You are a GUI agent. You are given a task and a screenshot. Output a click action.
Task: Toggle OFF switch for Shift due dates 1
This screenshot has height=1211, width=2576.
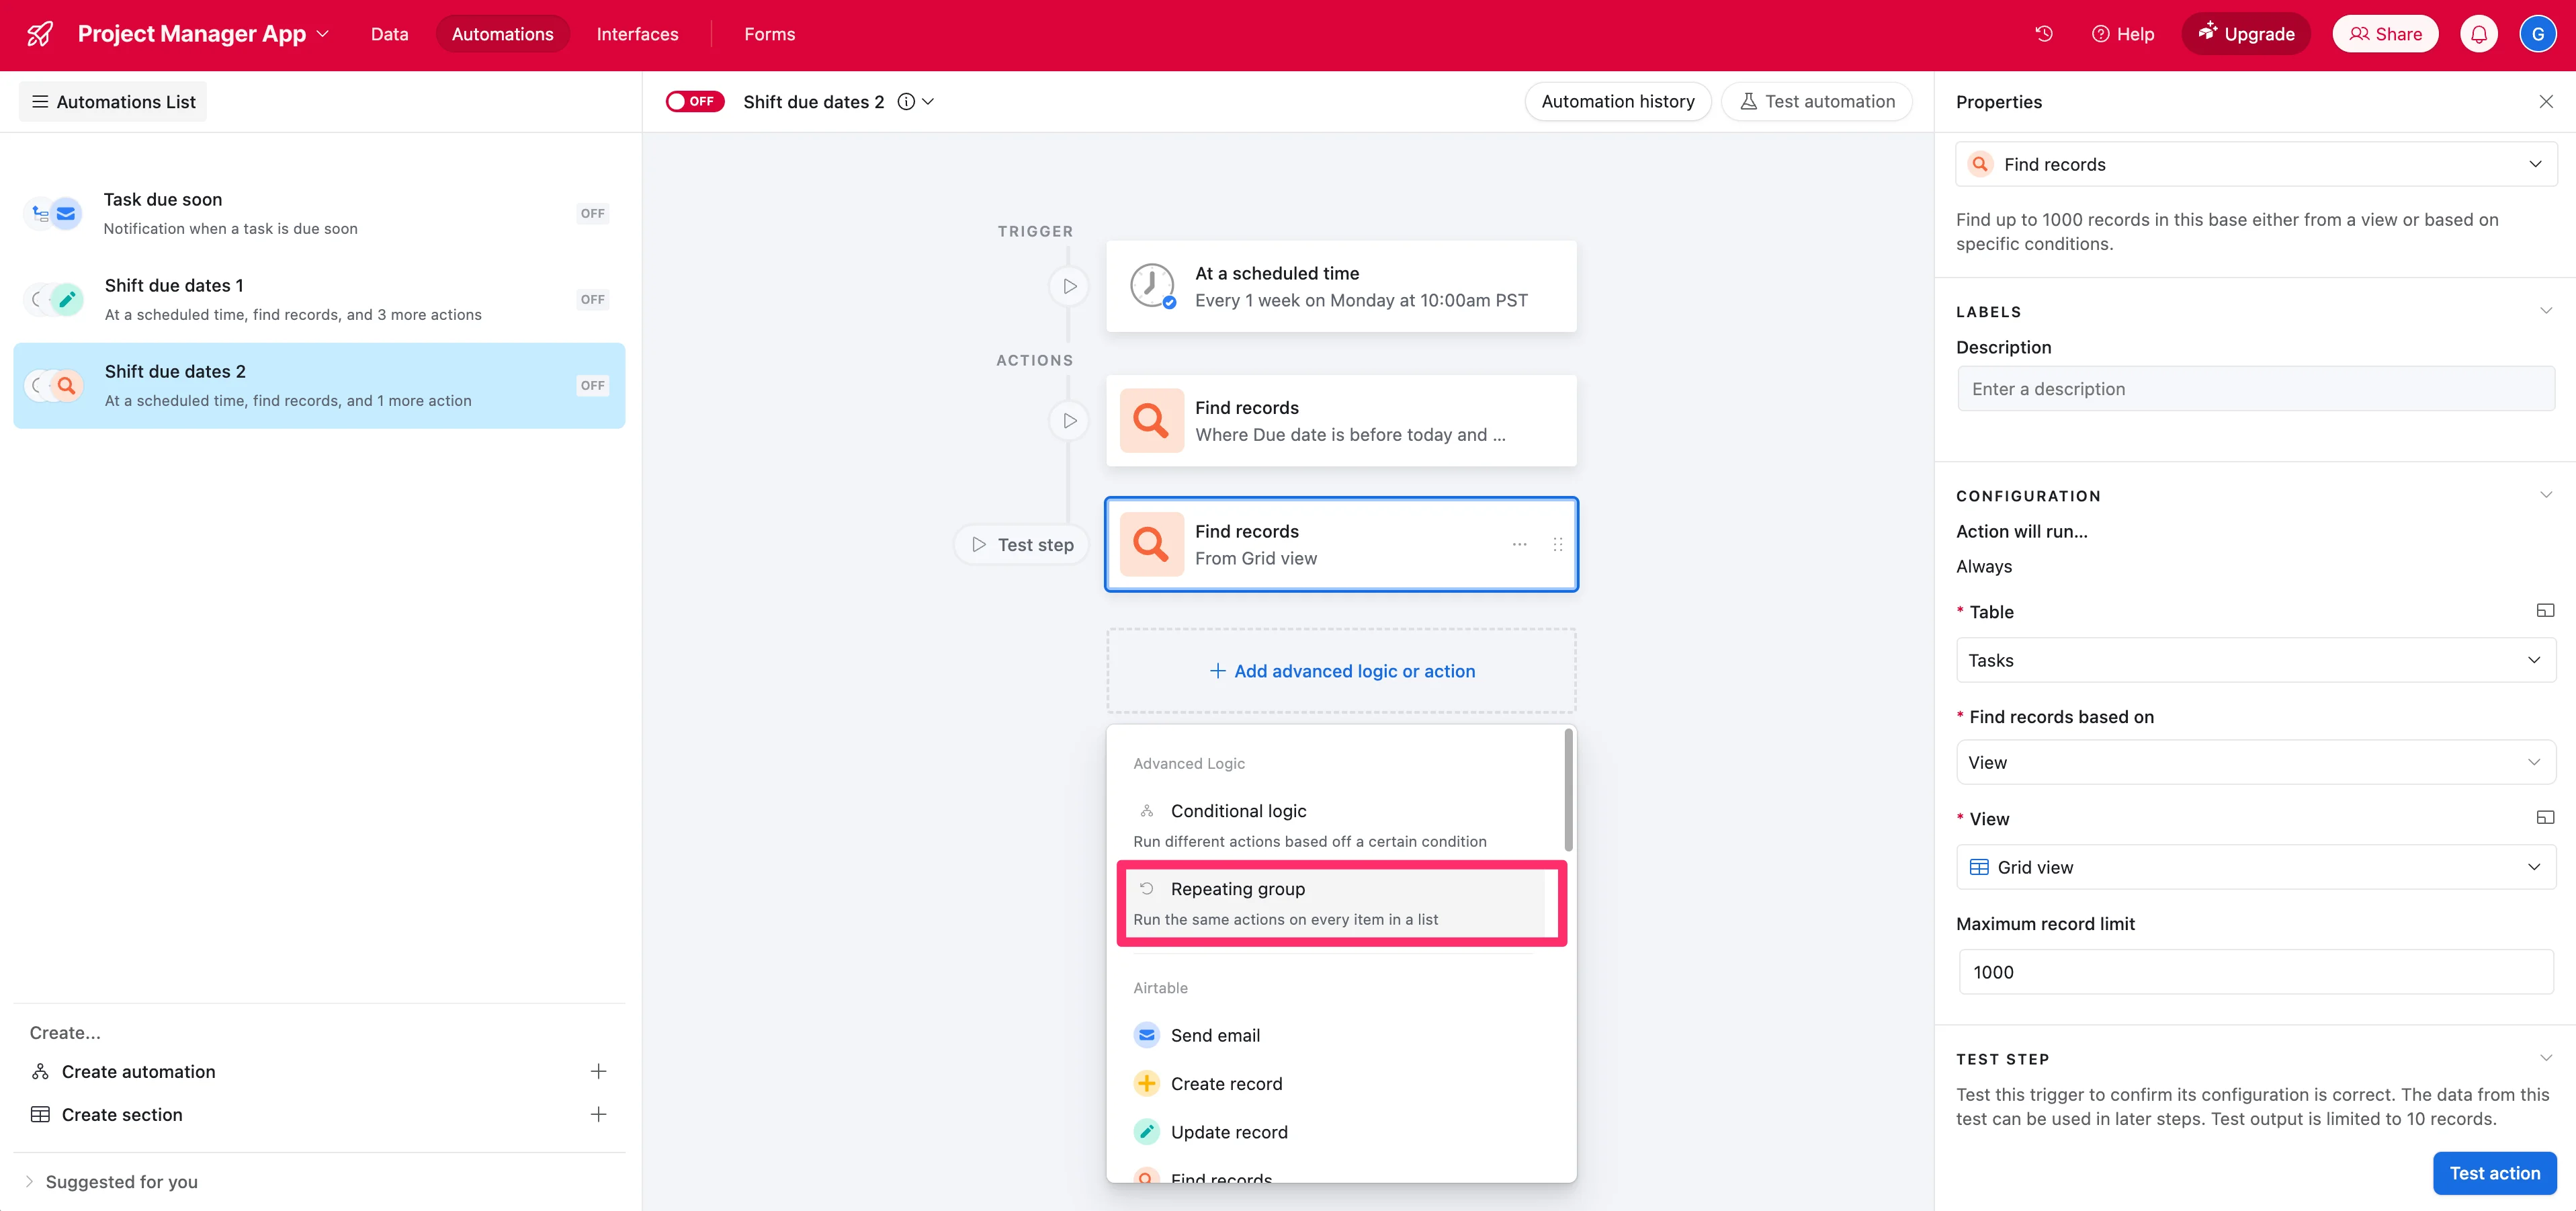pos(592,299)
